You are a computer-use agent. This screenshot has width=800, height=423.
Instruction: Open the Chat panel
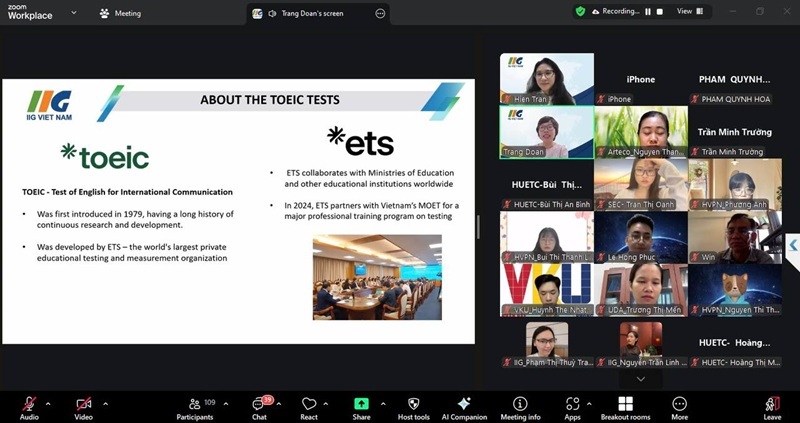pyautogui.click(x=259, y=408)
